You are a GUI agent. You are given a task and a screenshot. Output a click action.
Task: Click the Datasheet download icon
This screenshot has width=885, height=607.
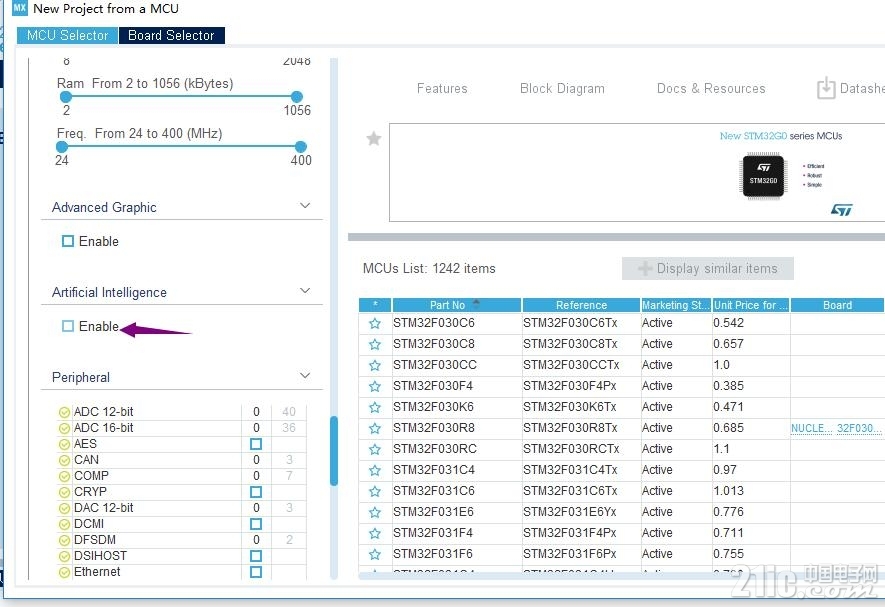click(826, 88)
